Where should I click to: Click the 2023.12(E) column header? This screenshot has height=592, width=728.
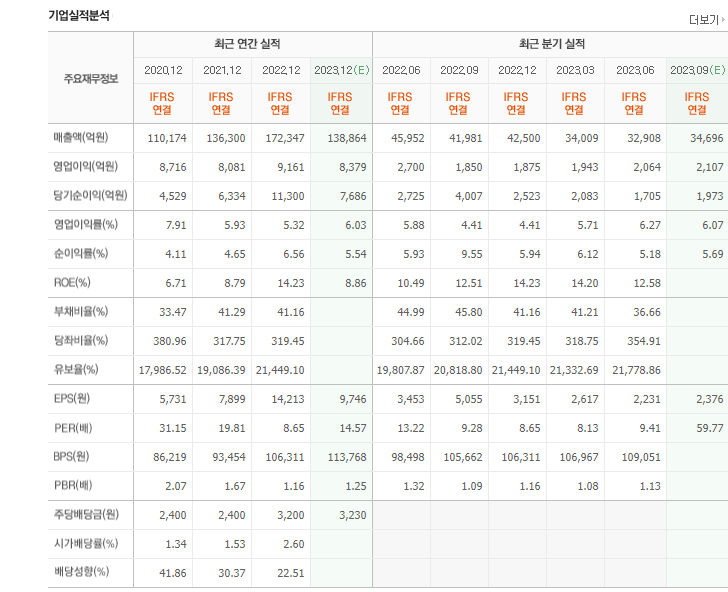[x=342, y=70]
